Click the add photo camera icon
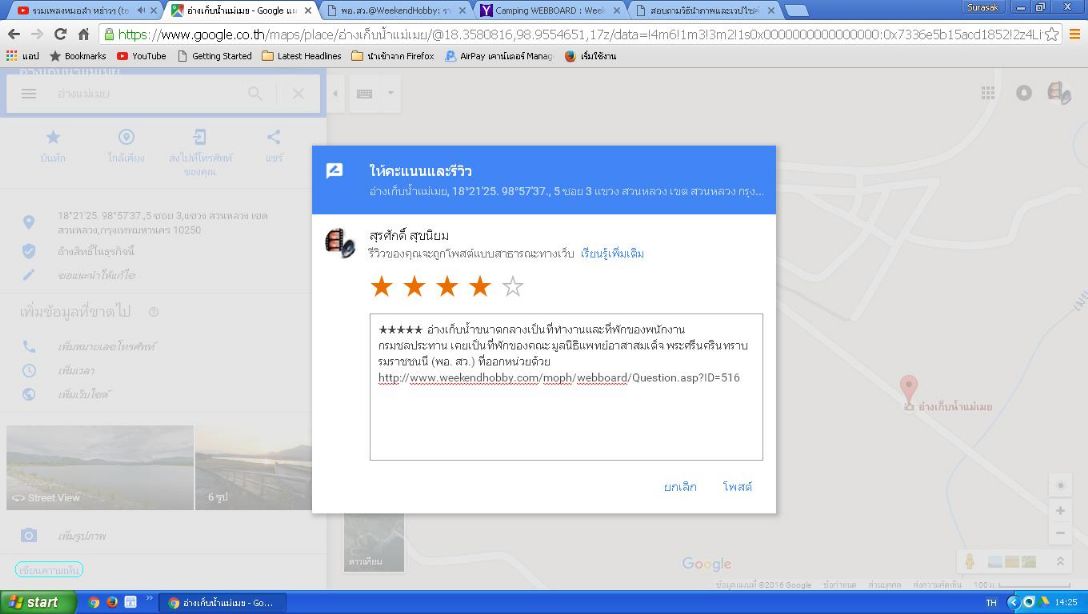 28,535
